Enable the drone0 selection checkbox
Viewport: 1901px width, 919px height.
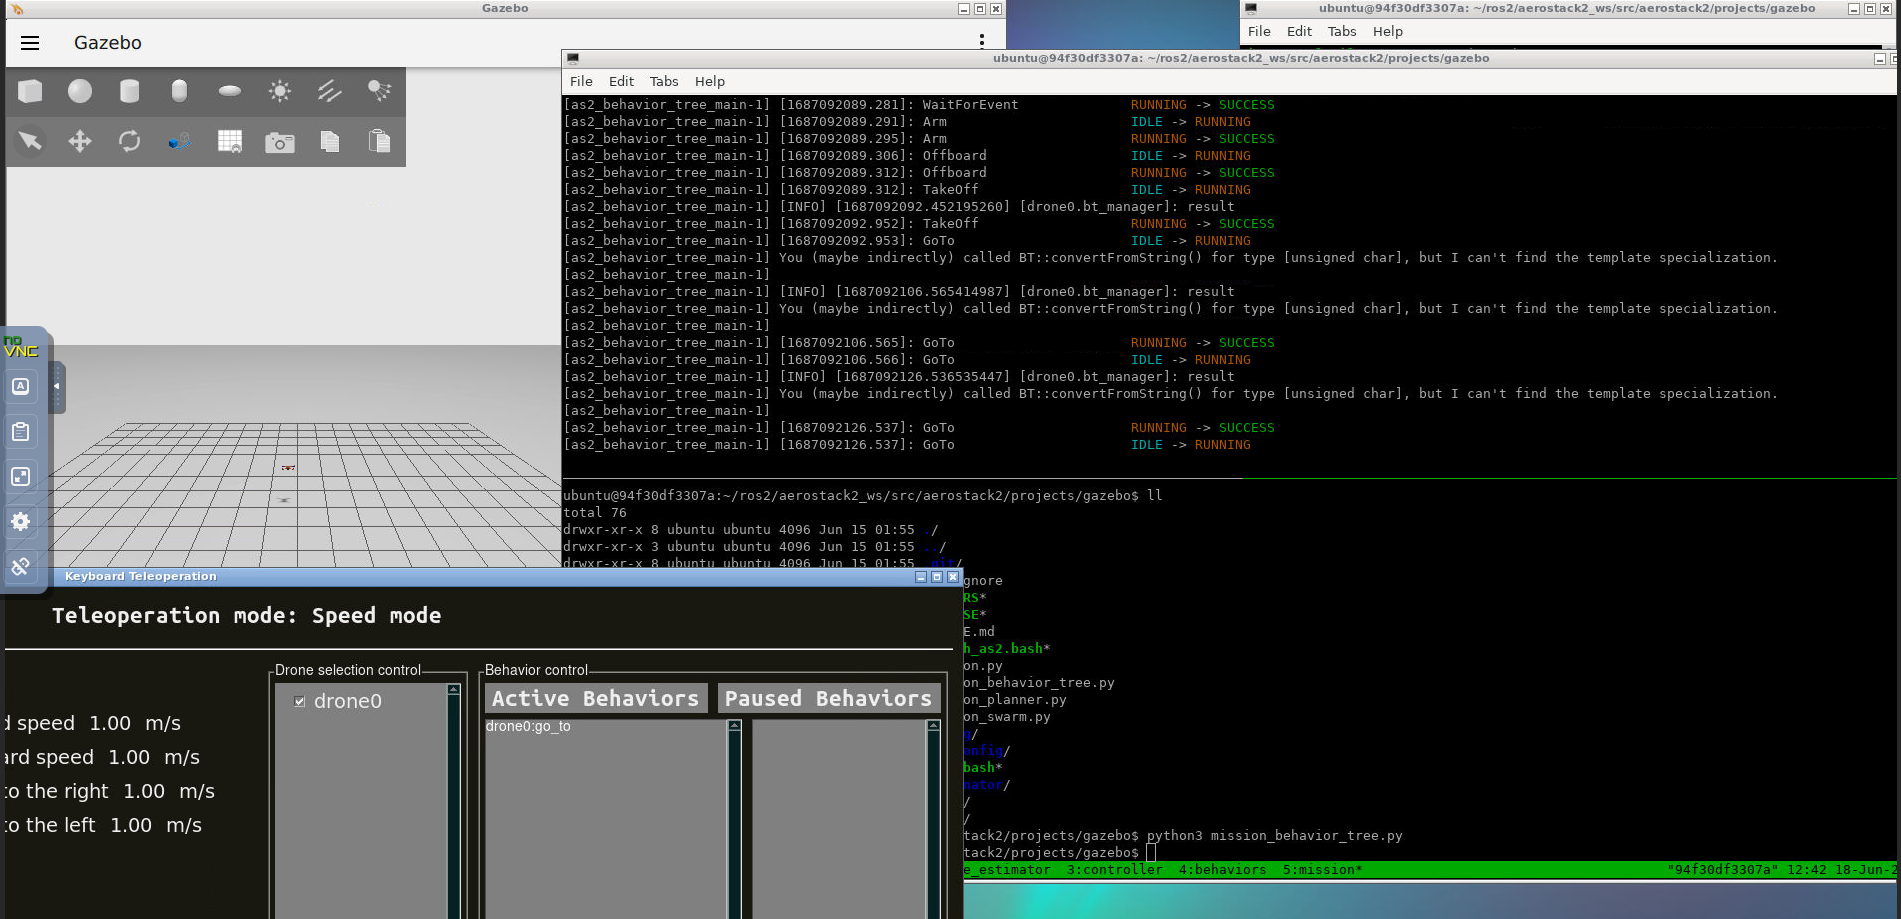(299, 701)
